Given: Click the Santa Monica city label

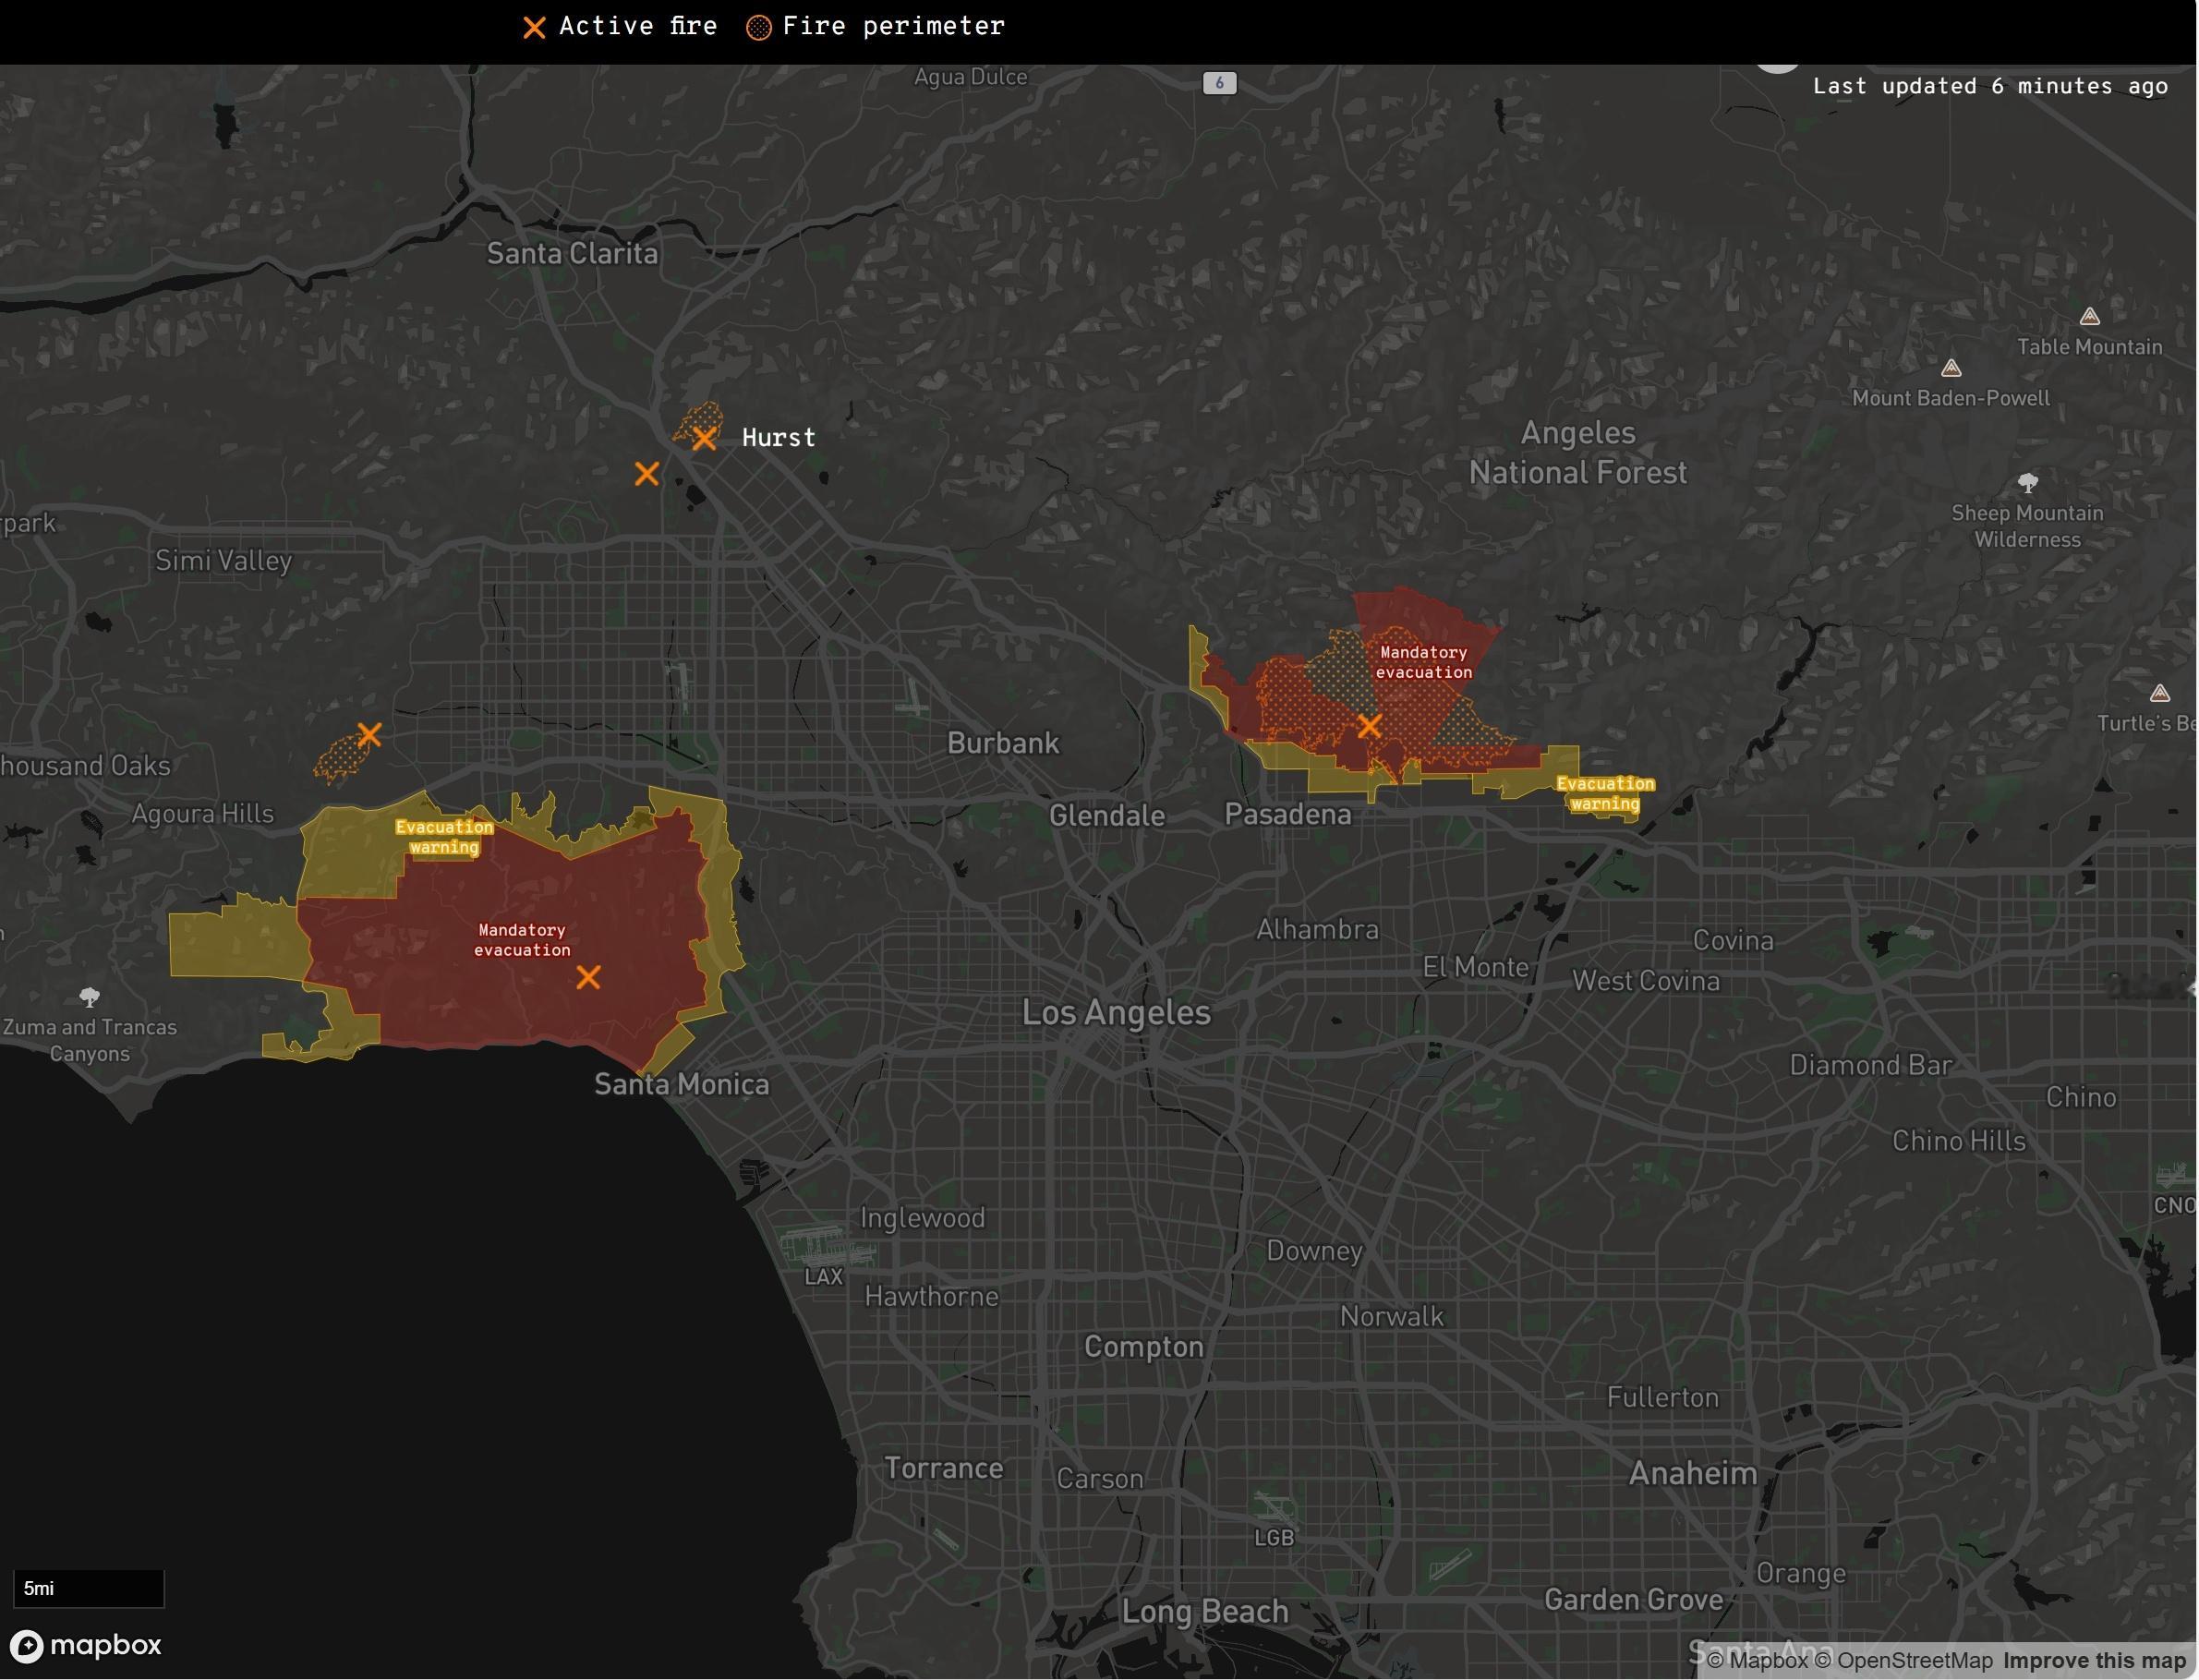Looking at the screenshot, I should click(x=682, y=1084).
